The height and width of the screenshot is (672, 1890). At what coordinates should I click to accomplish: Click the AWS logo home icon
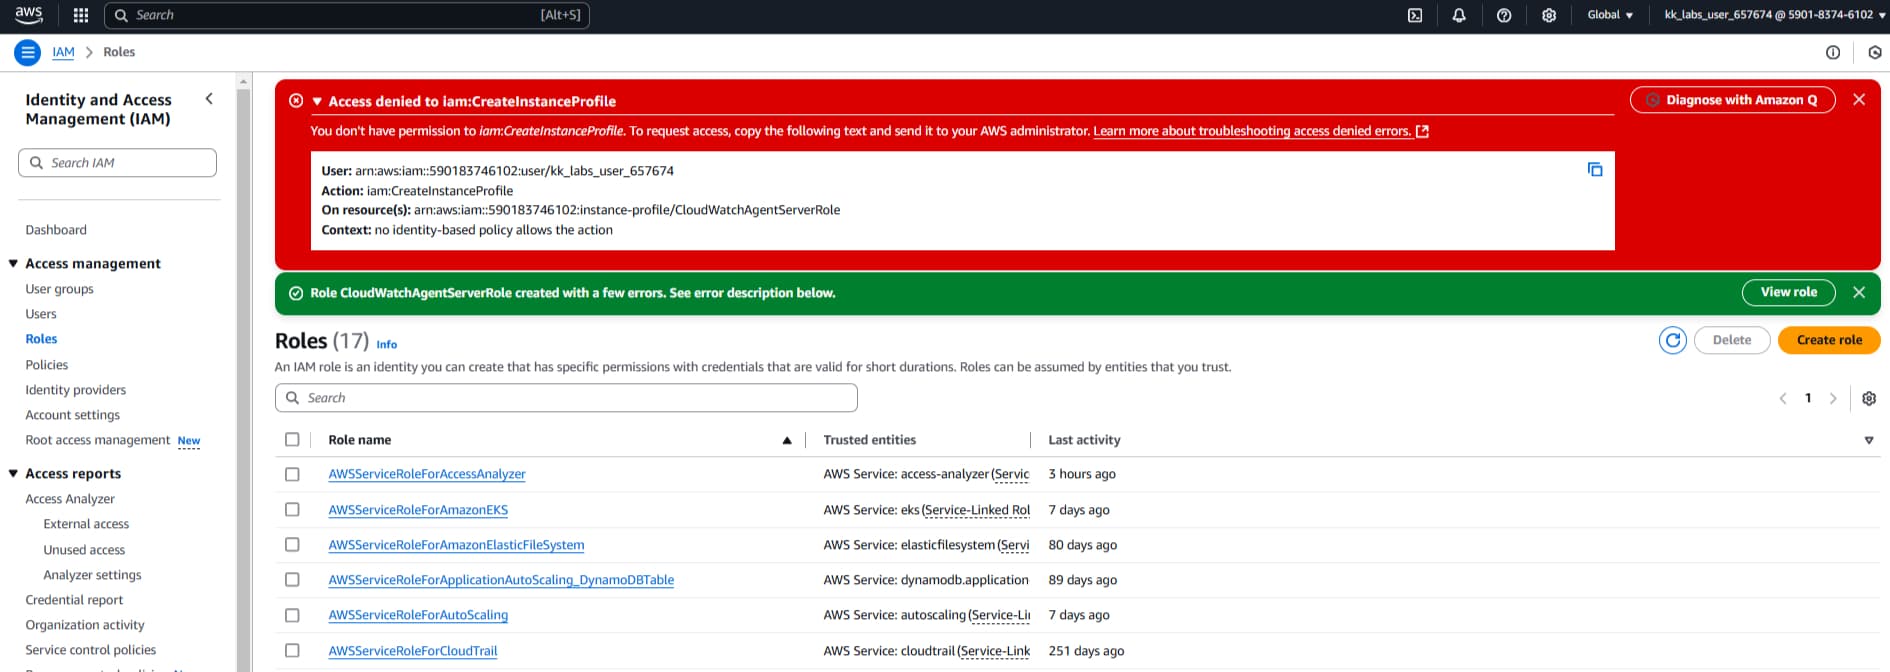pyautogui.click(x=29, y=15)
